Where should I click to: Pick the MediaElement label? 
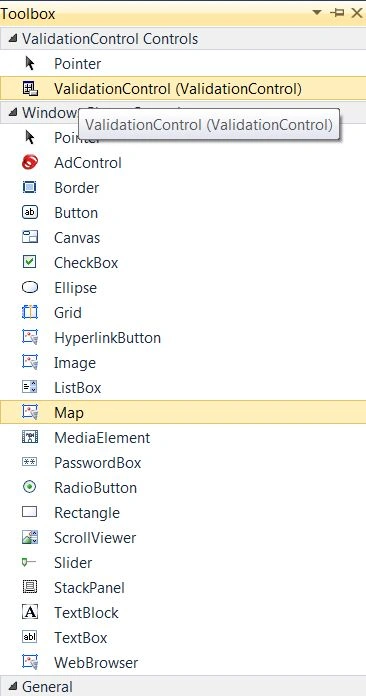coord(102,438)
